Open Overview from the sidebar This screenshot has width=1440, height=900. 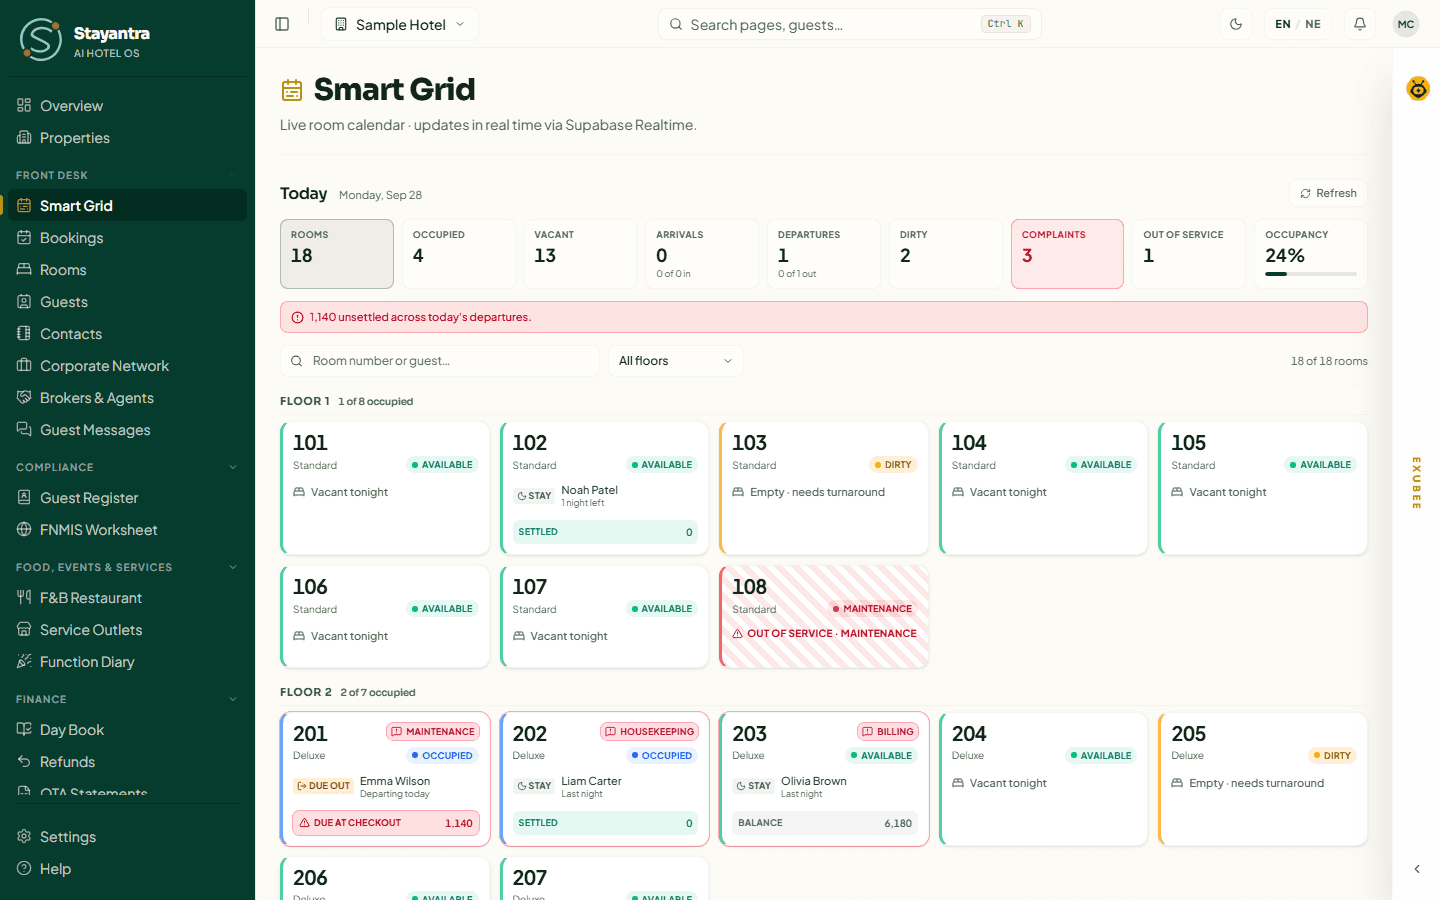(127, 106)
